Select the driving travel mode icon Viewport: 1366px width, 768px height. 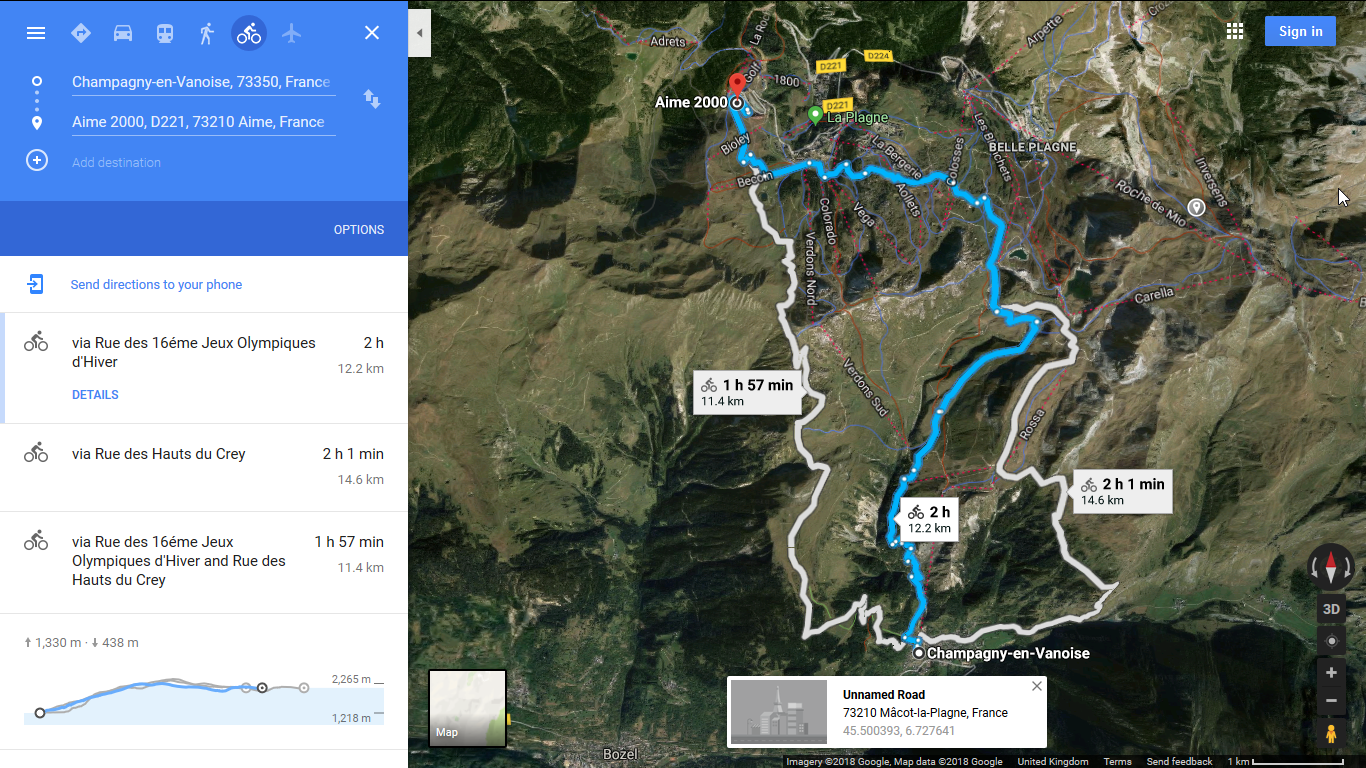coord(123,33)
